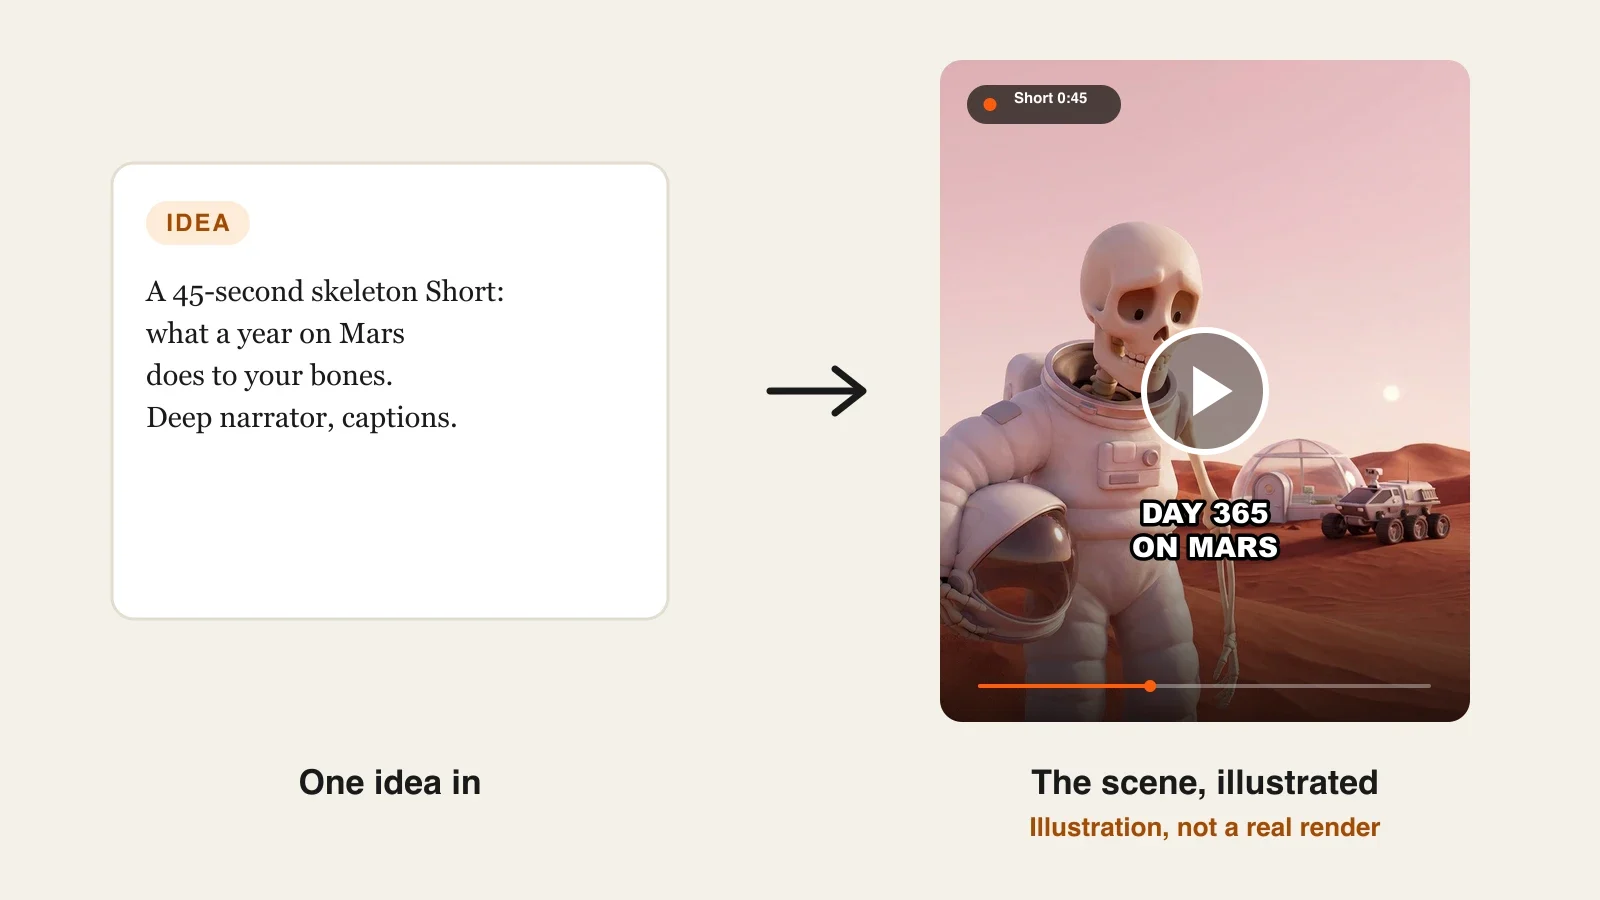Click the heading 'The scene, illustrated'

pyautogui.click(x=1205, y=782)
